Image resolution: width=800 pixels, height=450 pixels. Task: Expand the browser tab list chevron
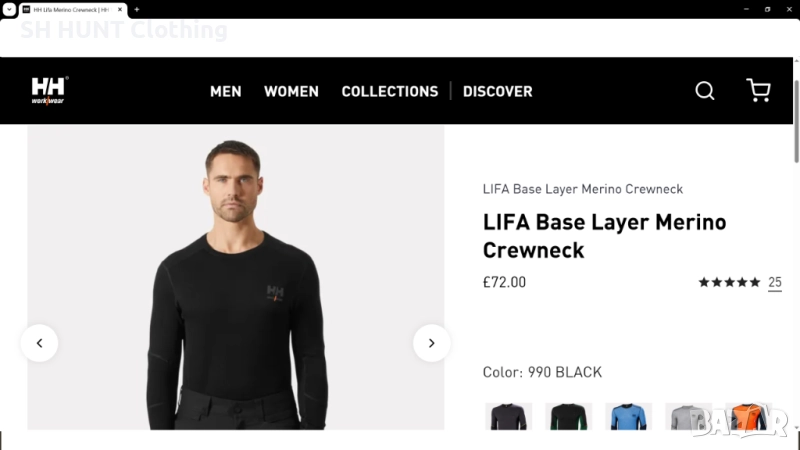point(8,9)
